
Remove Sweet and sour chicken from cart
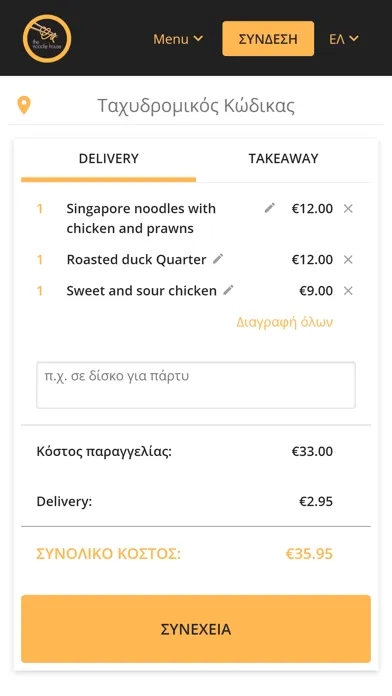click(348, 291)
